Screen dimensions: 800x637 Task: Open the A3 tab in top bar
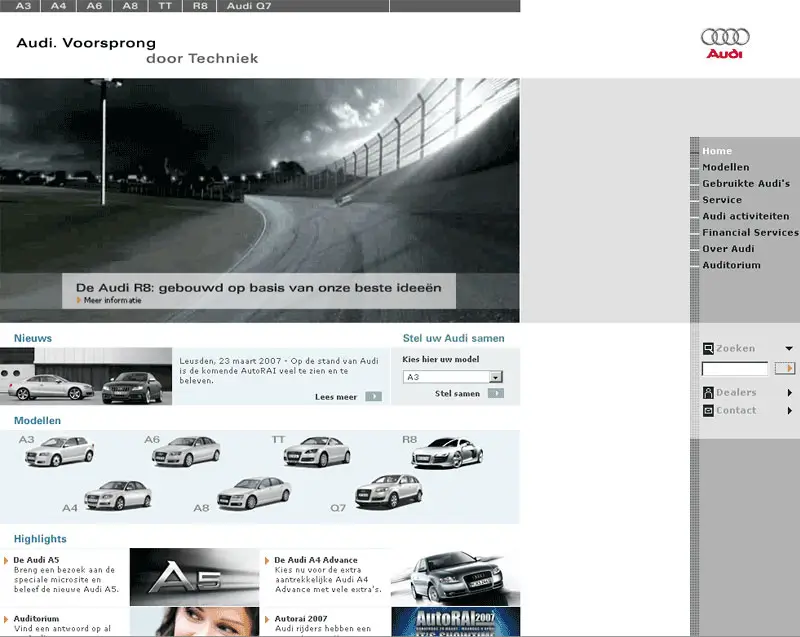[23, 6]
